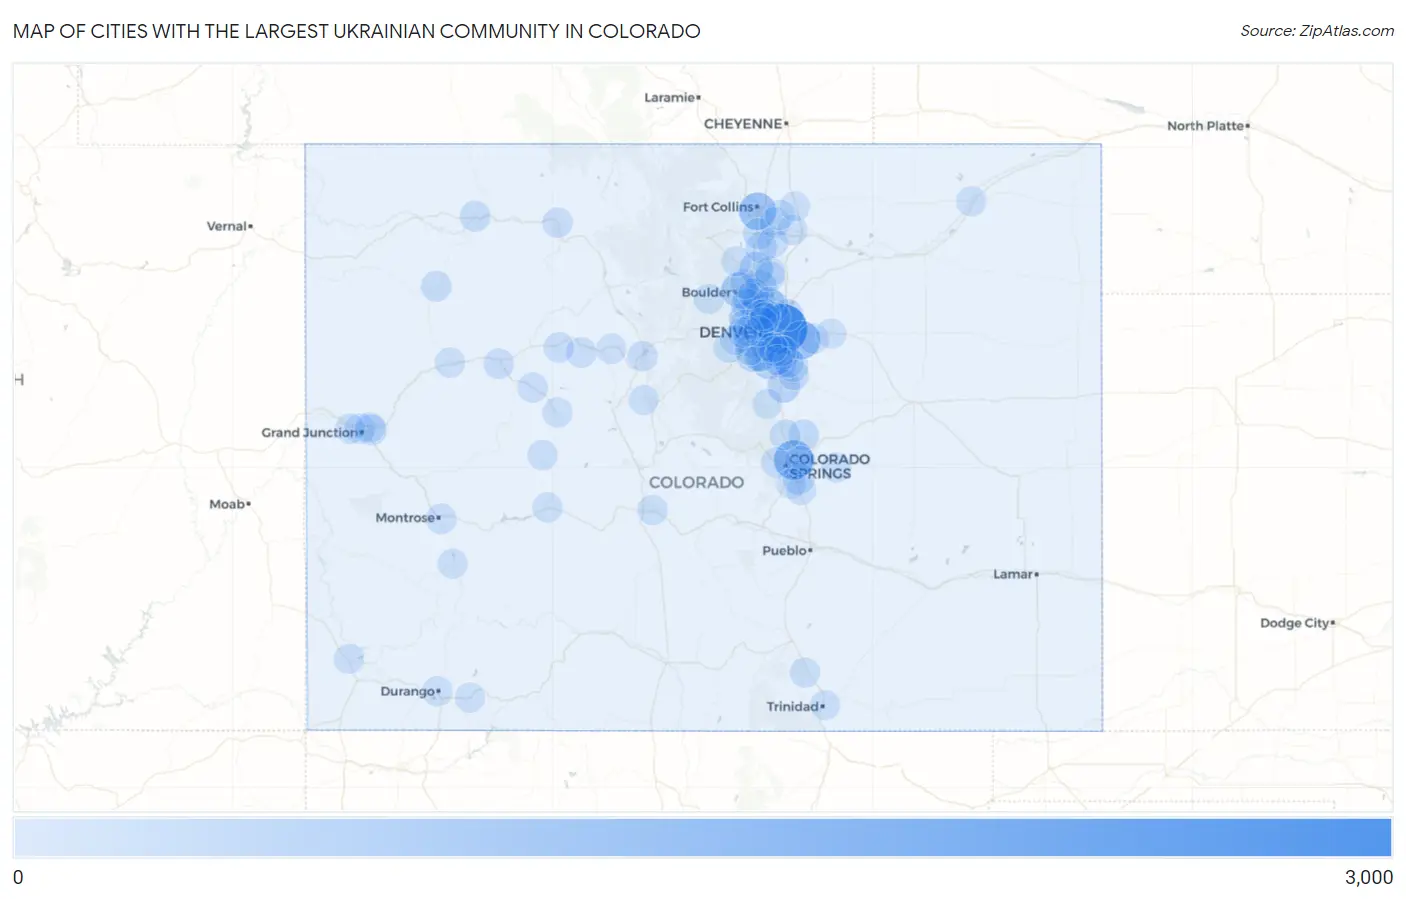Click the map title heading
Image resolution: width=1406 pixels, height=899 pixels.
pos(356,31)
